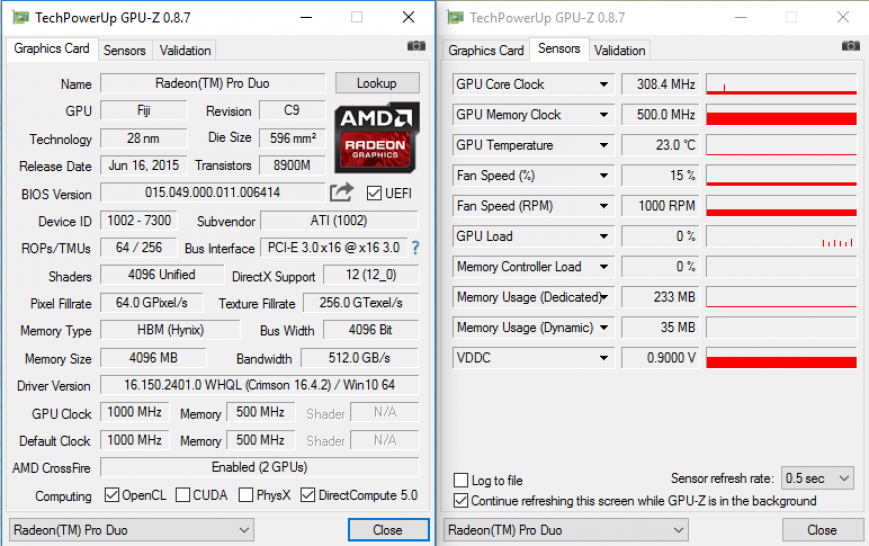
Task: Select Graphics Card tab in left window
Action: point(52,49)
